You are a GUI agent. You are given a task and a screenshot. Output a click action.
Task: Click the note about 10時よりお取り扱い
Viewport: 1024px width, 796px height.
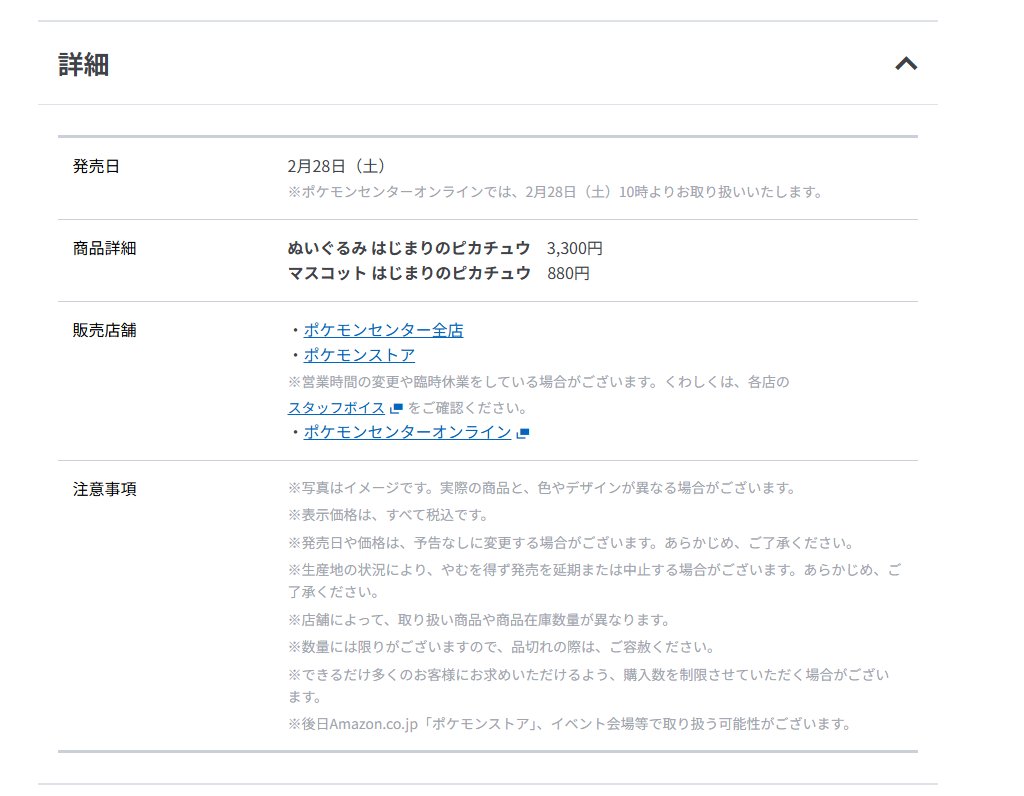pos(555,192)
